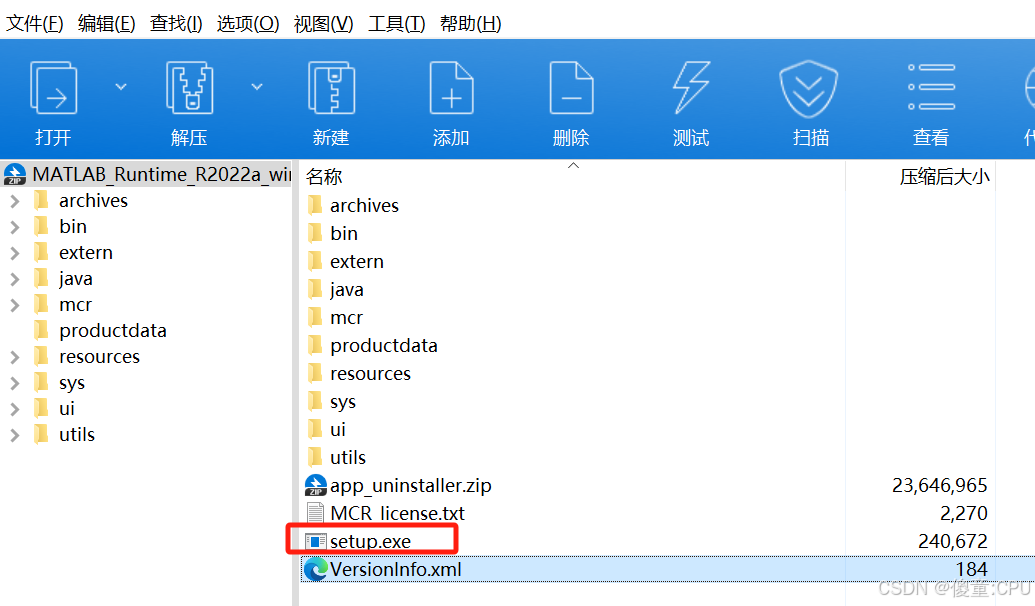
Task: Expand sys node in tree
Action: coord(15,383)
